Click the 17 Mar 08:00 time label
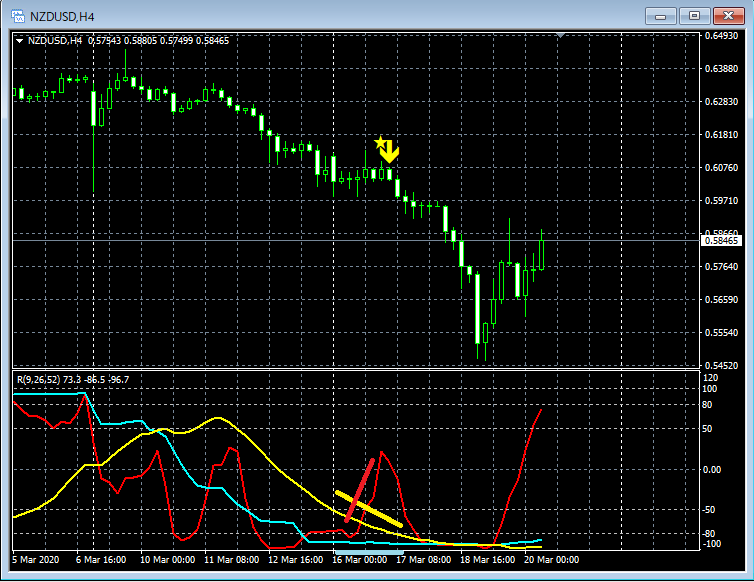 click(x=424, y=560)
